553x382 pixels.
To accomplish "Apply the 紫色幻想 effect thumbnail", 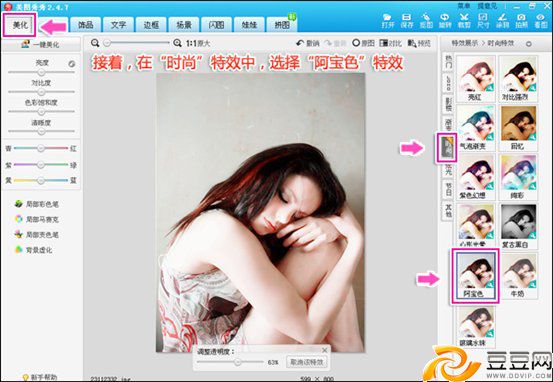I will click(x=476, y=177).
